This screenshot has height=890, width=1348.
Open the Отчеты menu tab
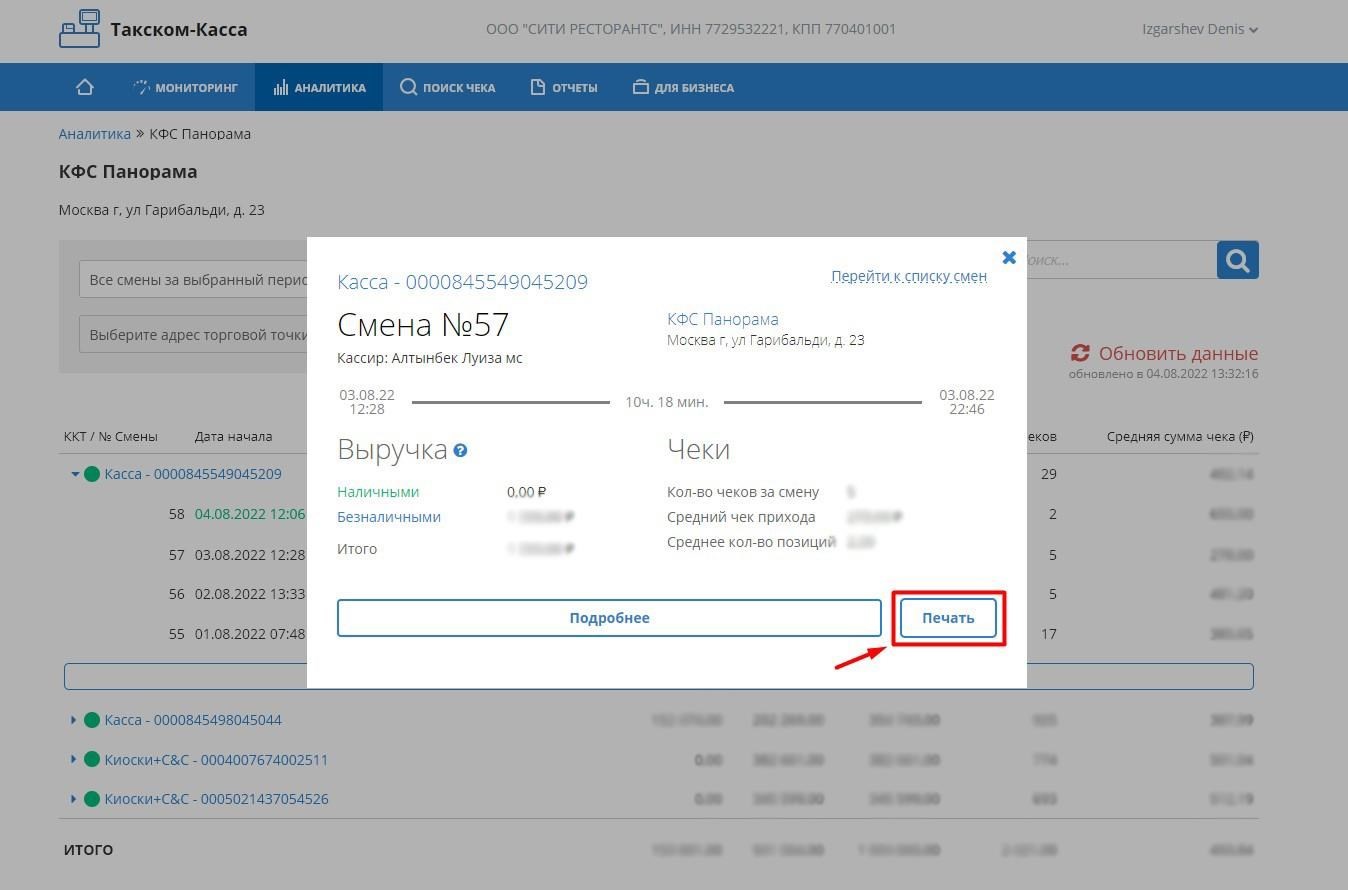point(564,87)
